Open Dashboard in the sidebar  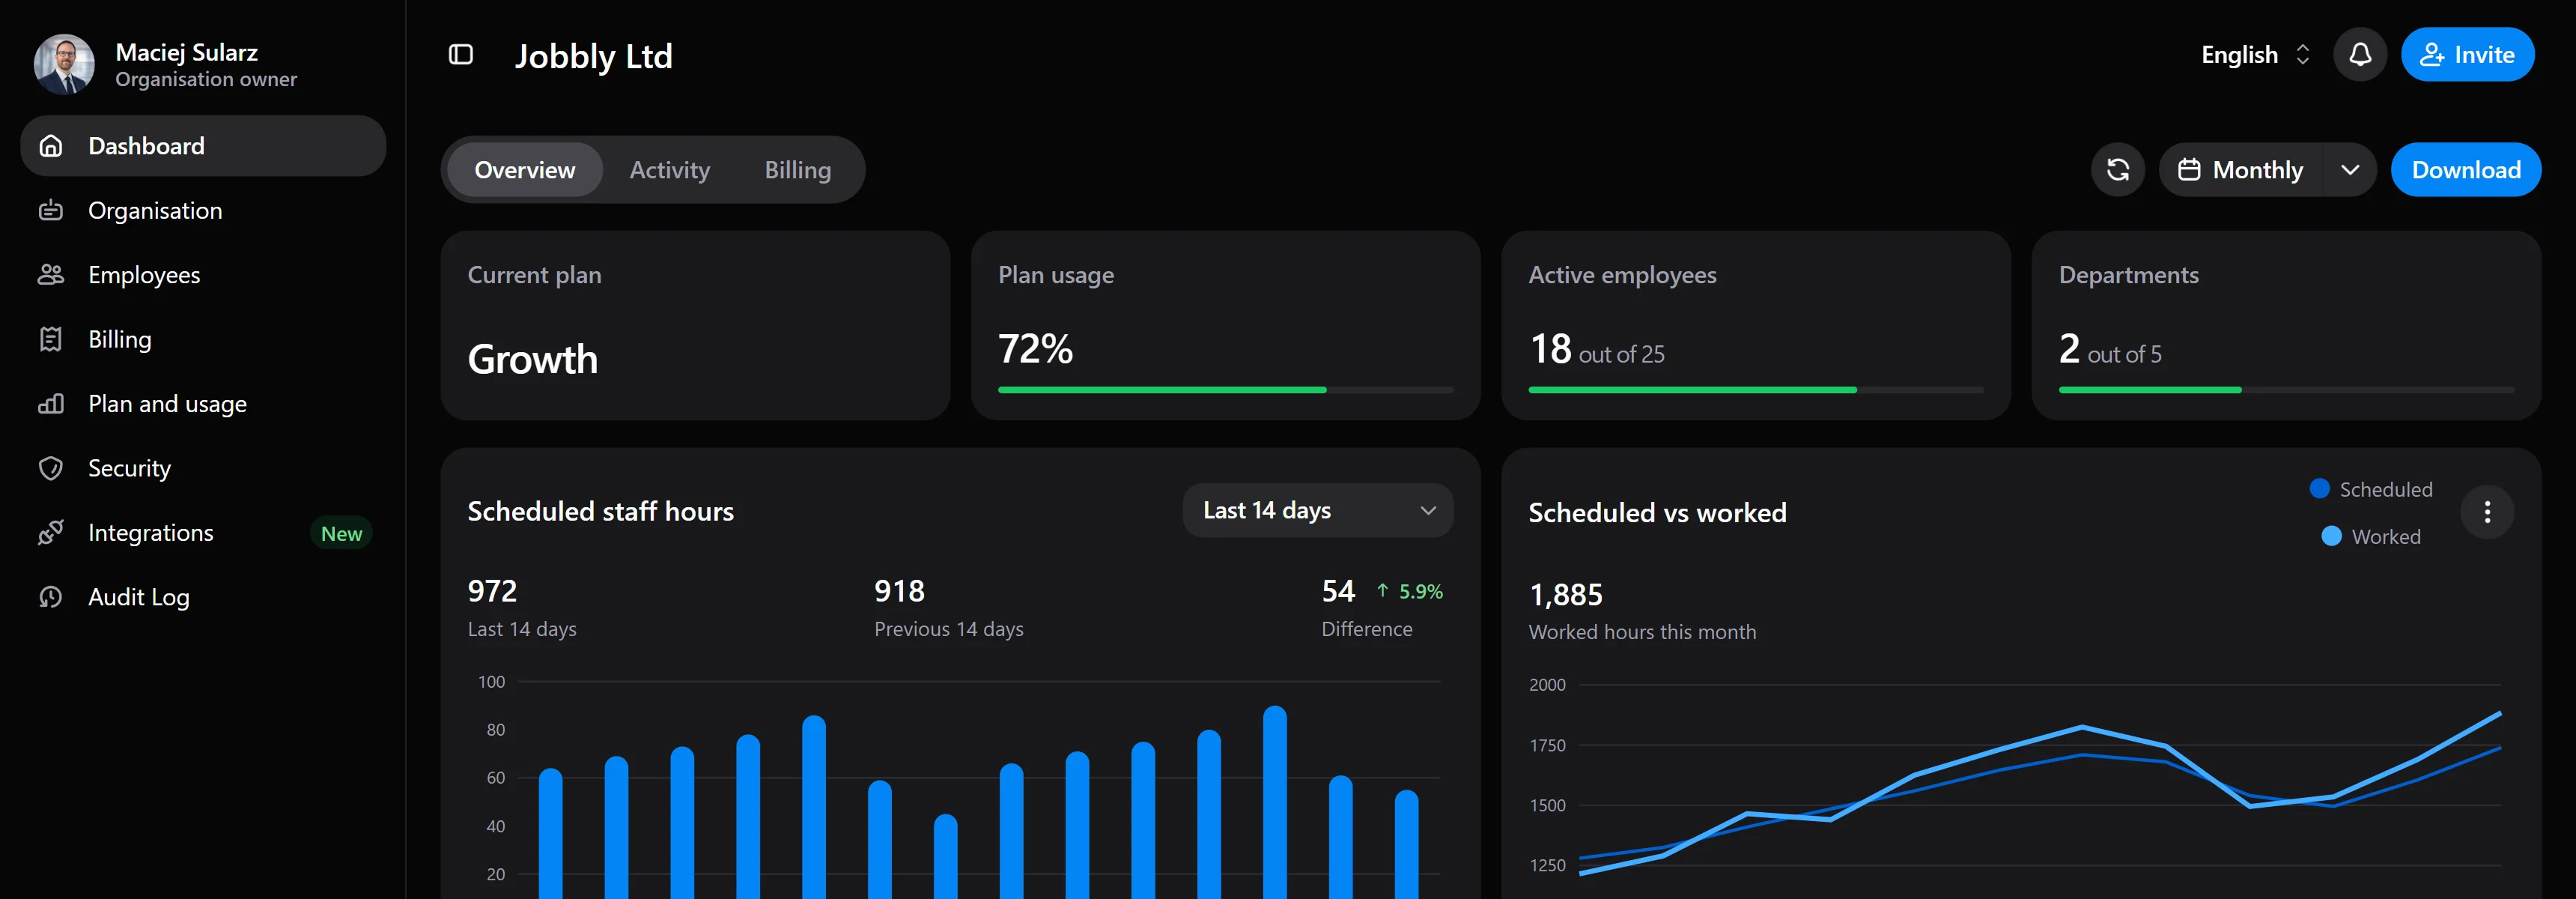pyautogui.click(x=203, y=146)
